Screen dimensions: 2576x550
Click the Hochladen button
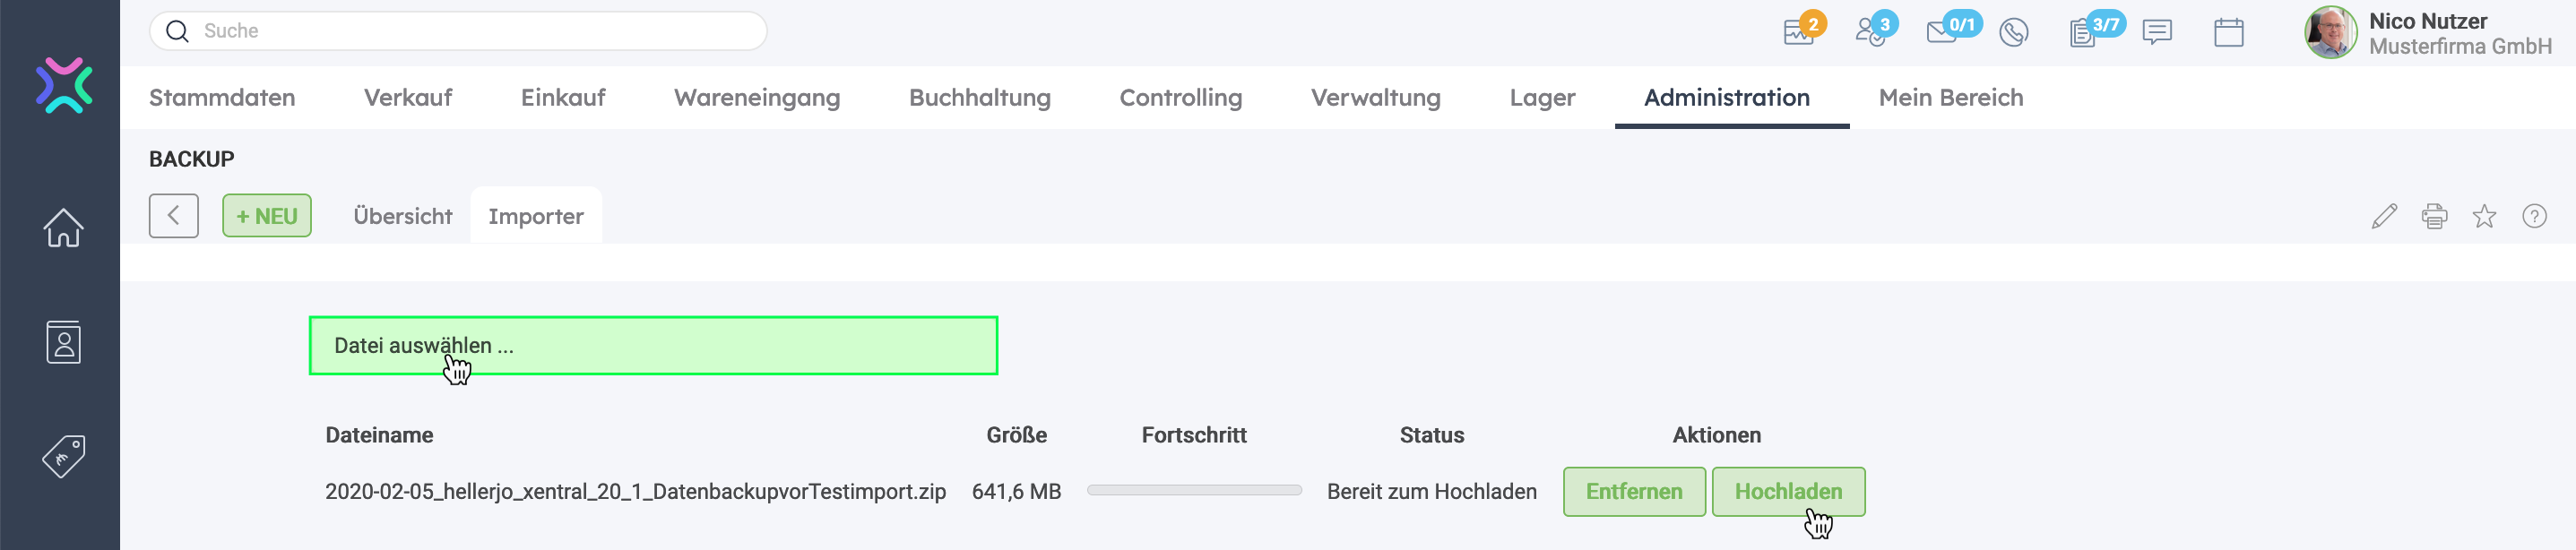1787,491
